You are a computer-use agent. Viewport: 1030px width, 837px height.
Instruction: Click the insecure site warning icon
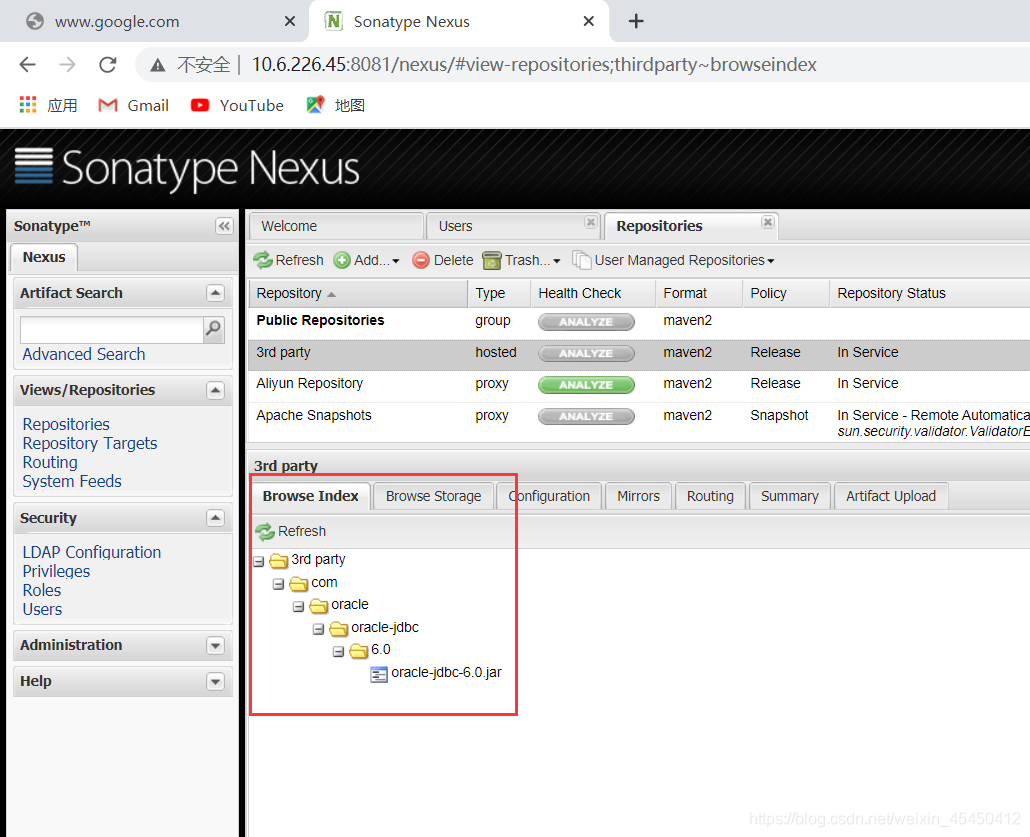pyautogui.click(x=158, y=65)
